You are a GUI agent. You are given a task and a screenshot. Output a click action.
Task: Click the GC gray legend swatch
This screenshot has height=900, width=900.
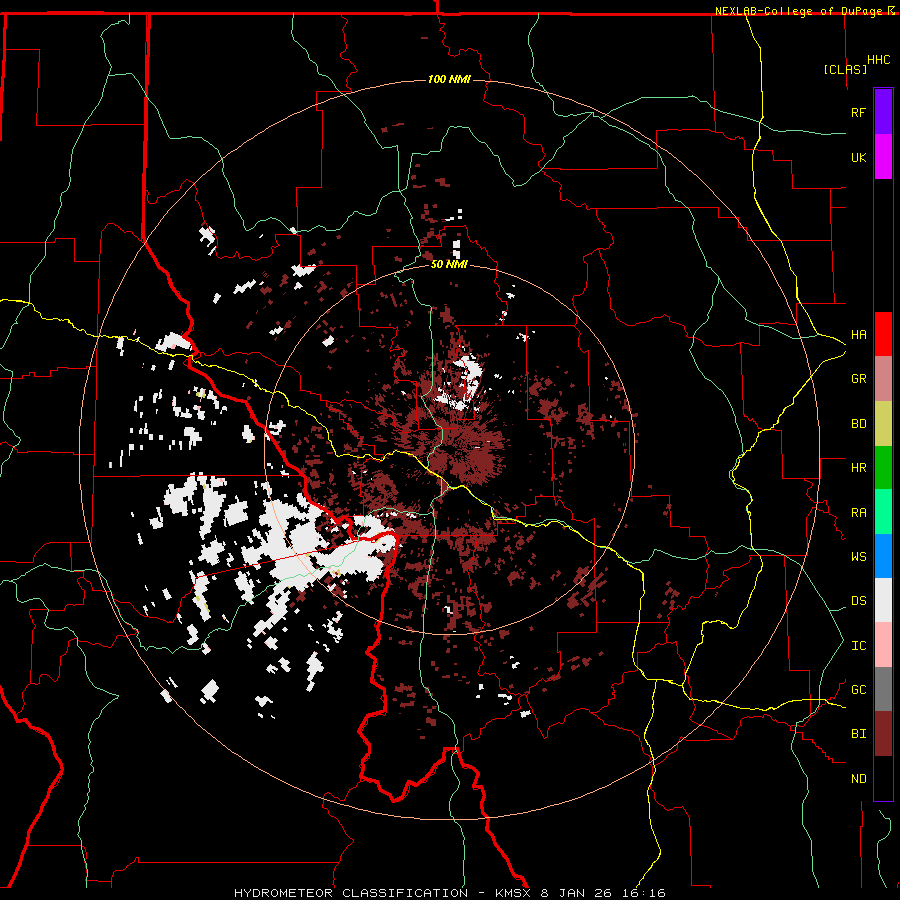883,689
